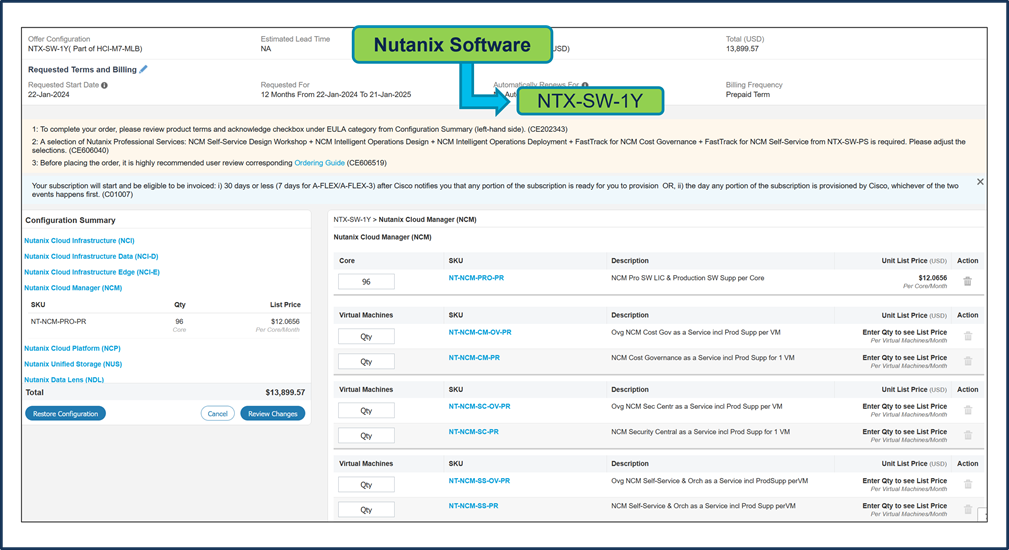
Task: Open Nutanix Unified Storage (NUS) category
Action: click(x=73, y=363)
